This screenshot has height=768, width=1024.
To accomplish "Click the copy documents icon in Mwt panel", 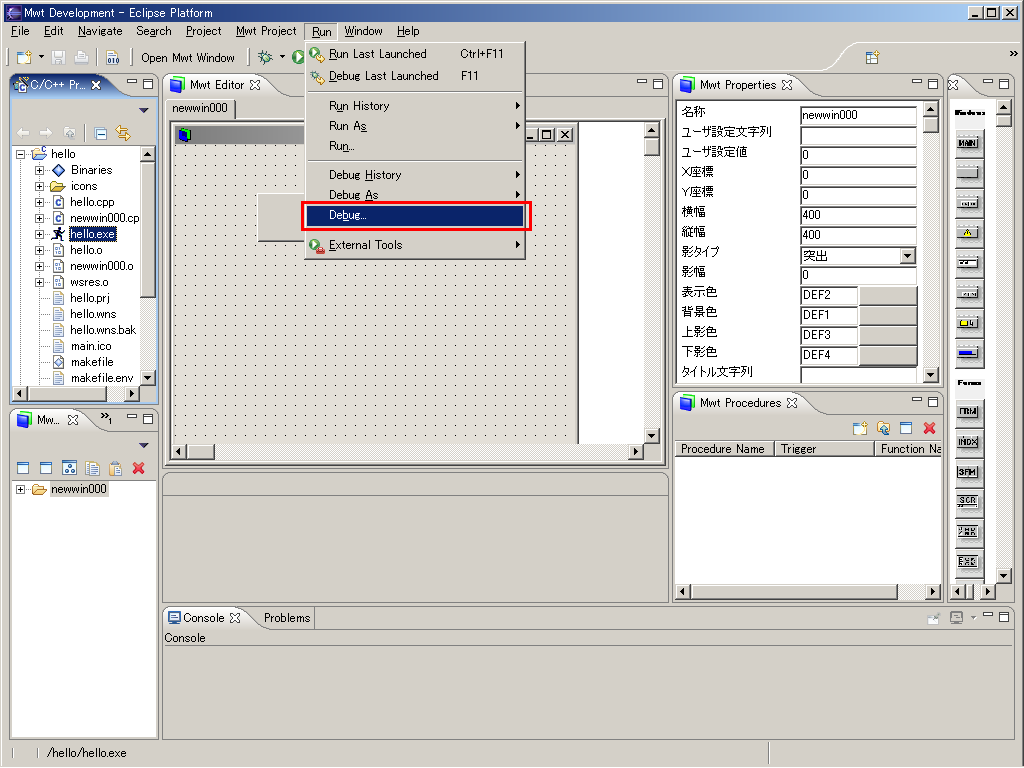I will [x=92, y=468].
